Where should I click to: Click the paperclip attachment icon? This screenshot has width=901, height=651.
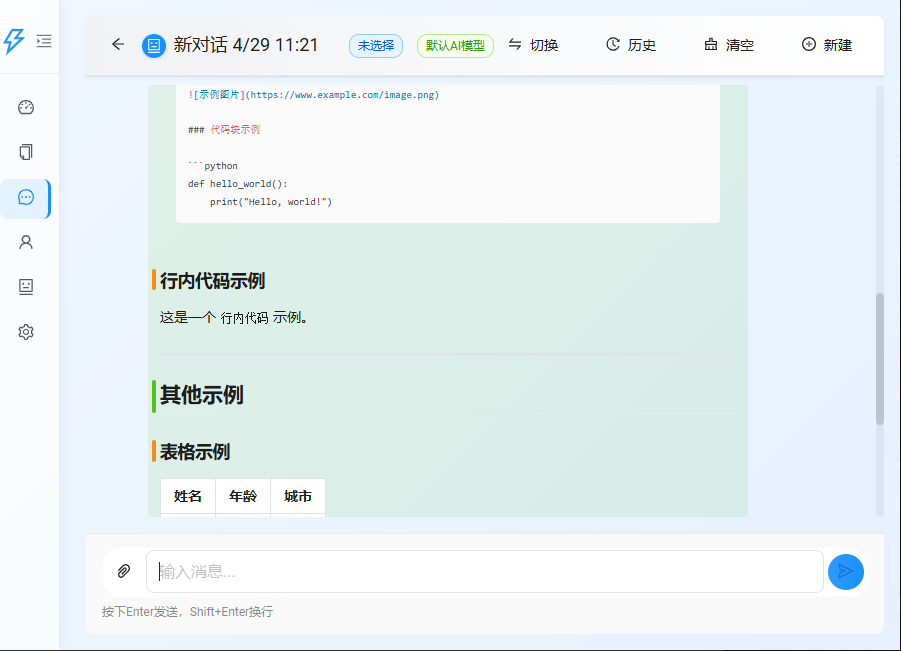124,571
